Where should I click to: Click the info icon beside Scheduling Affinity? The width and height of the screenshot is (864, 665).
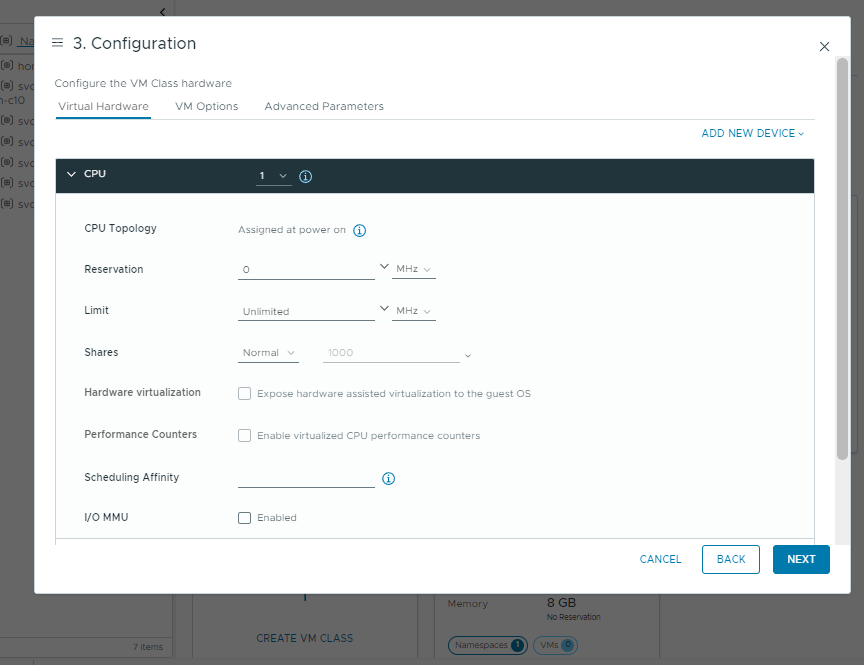click(388, 479)
